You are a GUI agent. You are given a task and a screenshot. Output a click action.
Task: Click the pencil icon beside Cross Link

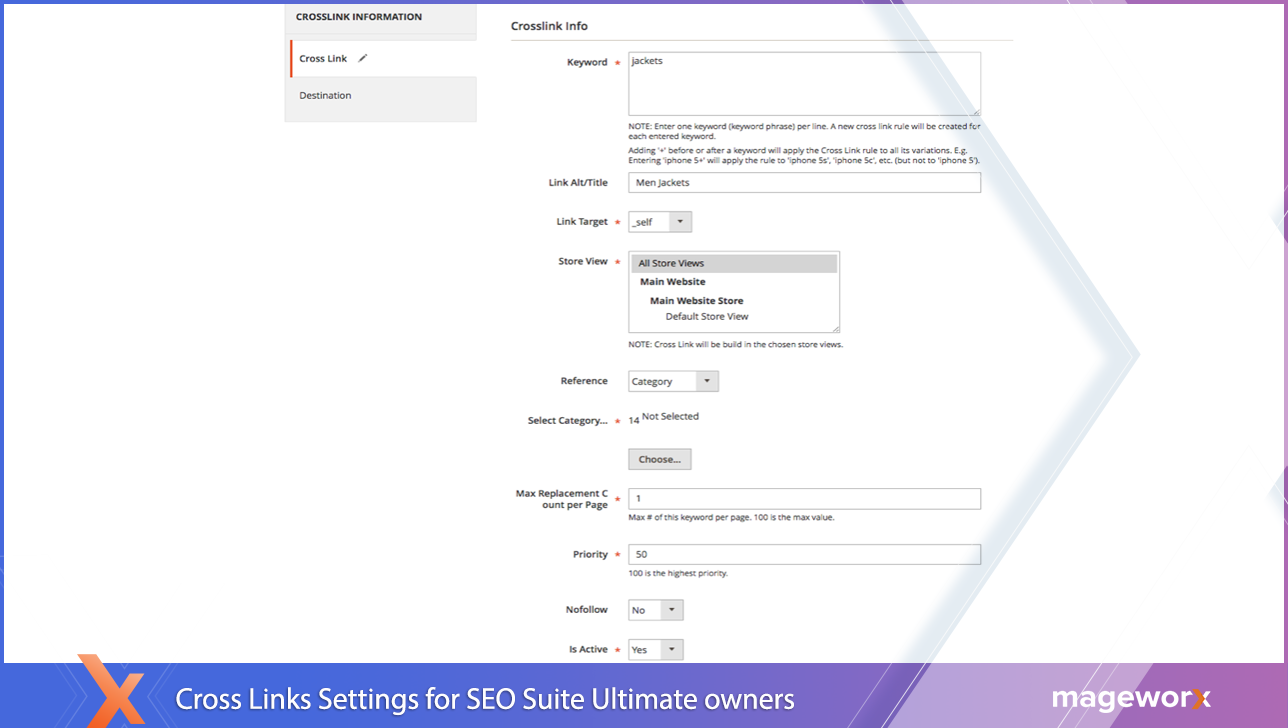click(x=363, y=58)
